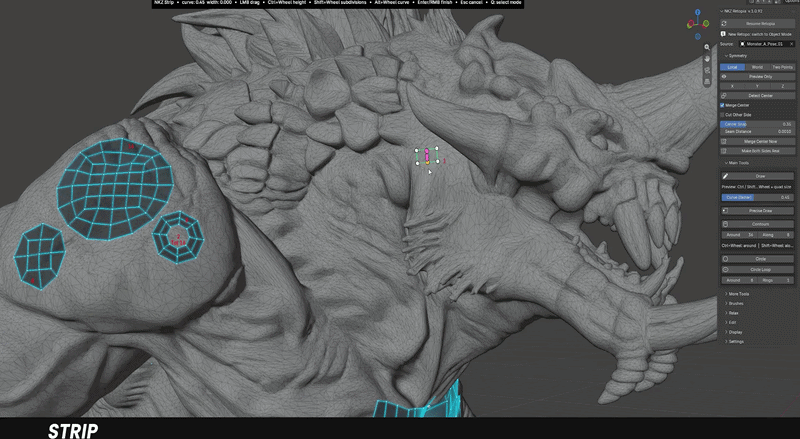Select Local symmetry space
The height and width of the screenshot is (439, 800).
click(733, 67)
